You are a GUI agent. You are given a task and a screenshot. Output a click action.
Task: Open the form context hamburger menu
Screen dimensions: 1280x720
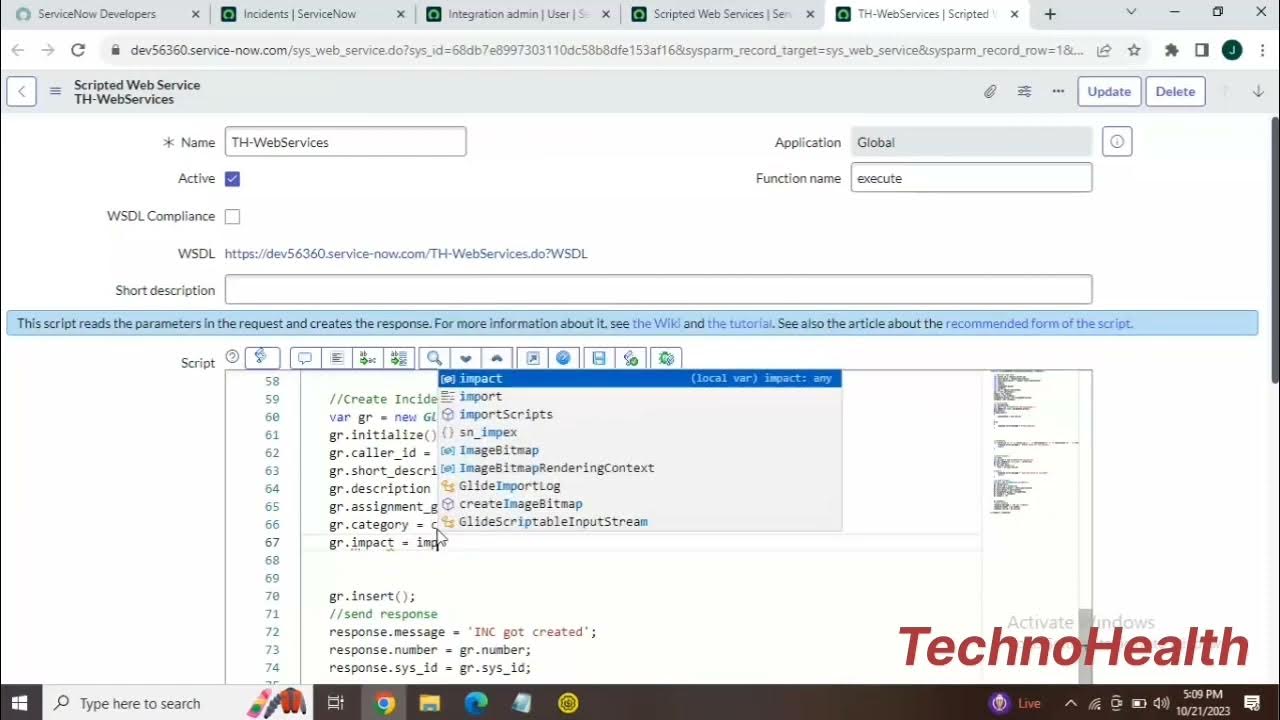(55, 91)
